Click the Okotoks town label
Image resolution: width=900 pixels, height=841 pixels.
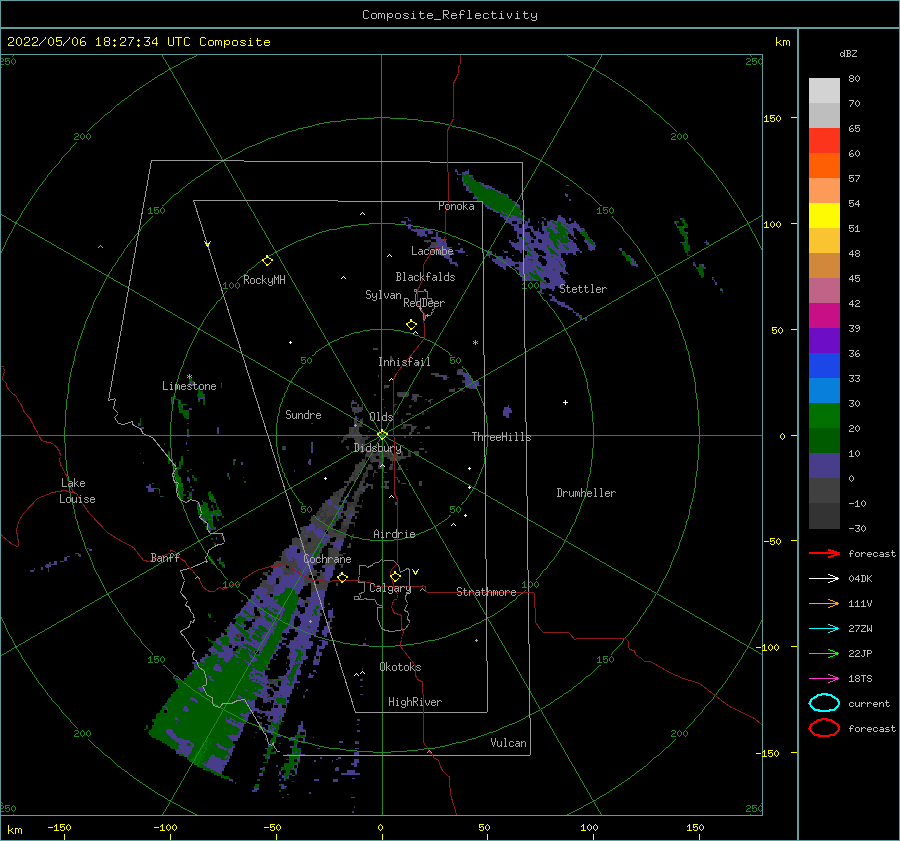tap(400, 667)
